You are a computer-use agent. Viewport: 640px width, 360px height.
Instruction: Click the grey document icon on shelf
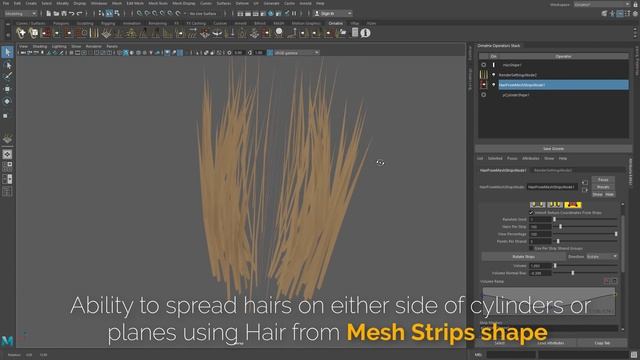(355, 32)
